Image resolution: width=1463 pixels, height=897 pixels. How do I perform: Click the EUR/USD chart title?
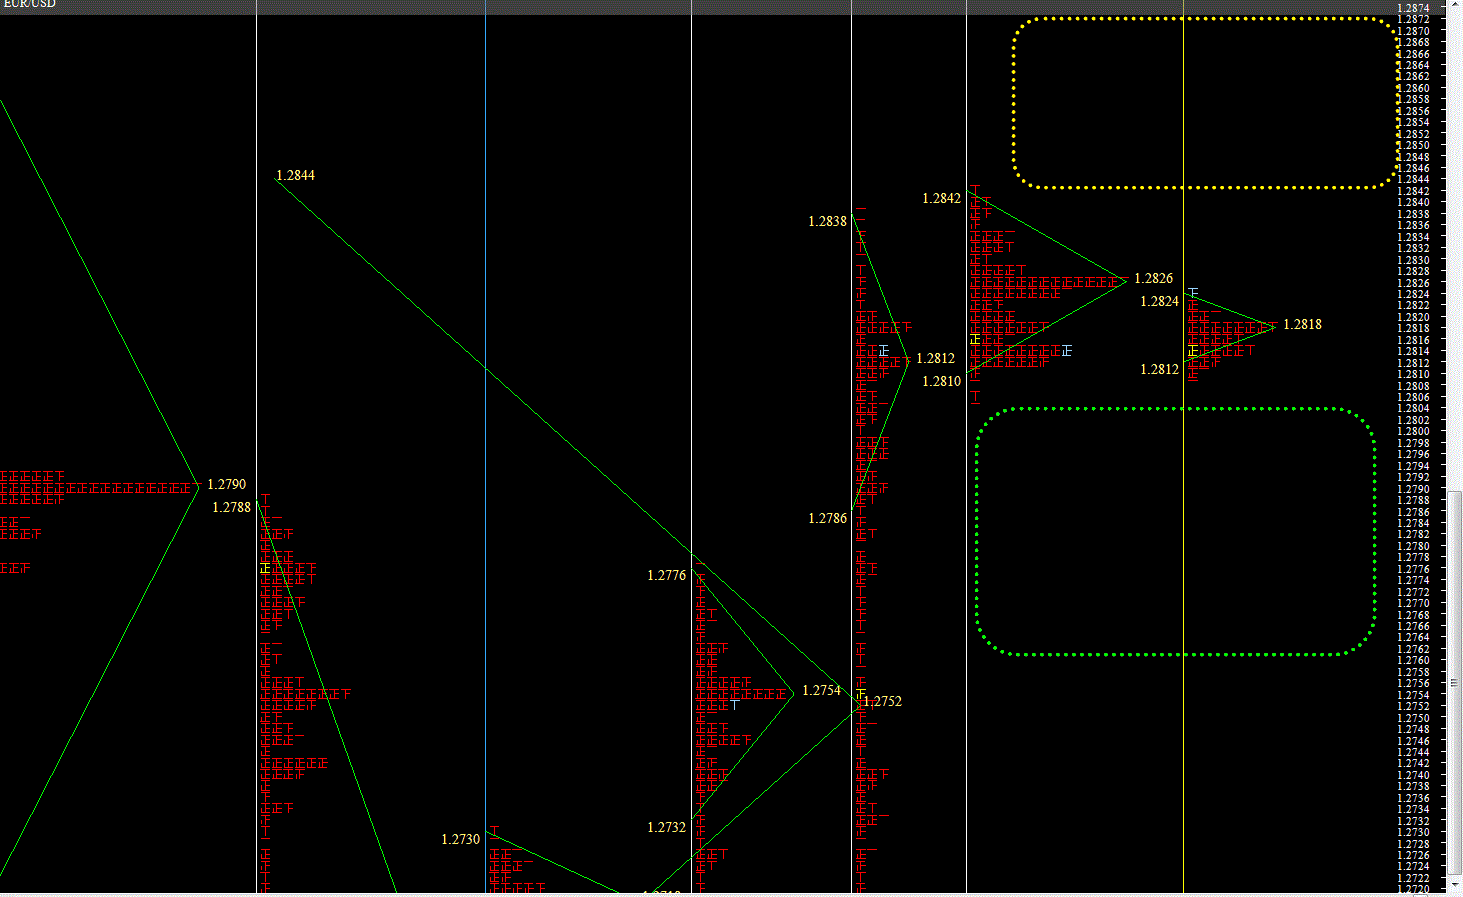tap(30, 5)
